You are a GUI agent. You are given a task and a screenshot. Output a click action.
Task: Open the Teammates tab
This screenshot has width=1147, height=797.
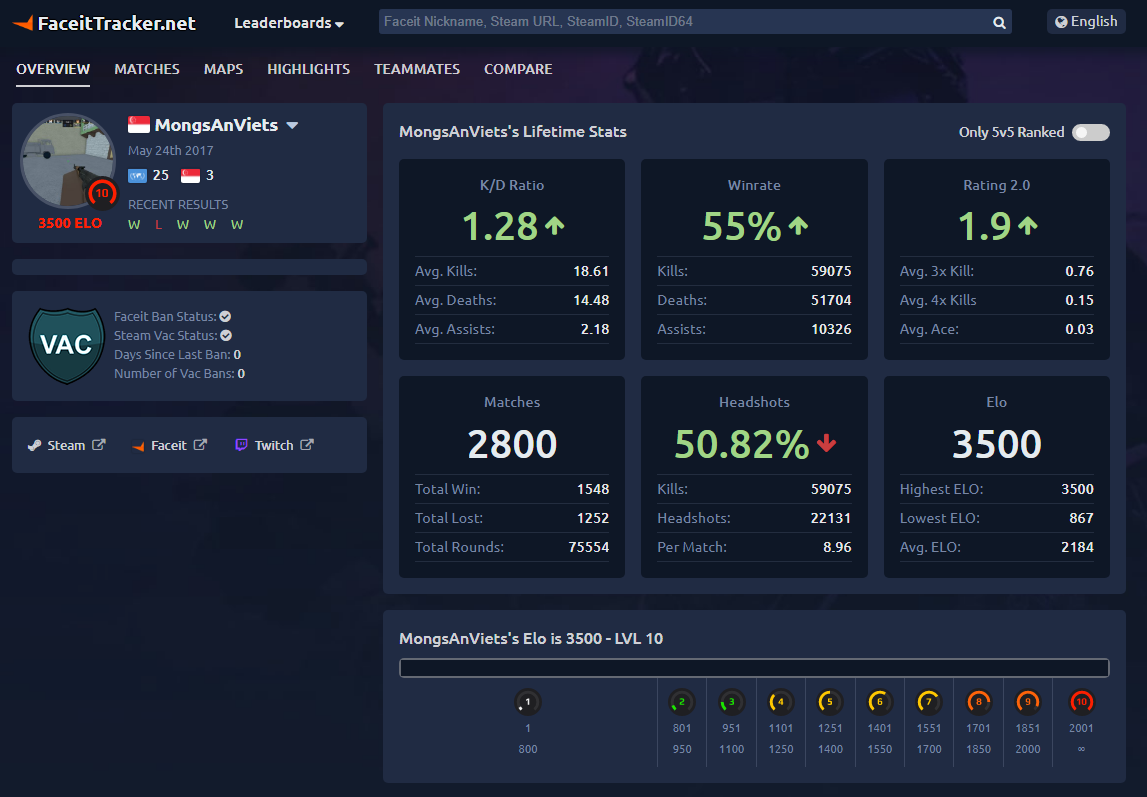(417, 69)
